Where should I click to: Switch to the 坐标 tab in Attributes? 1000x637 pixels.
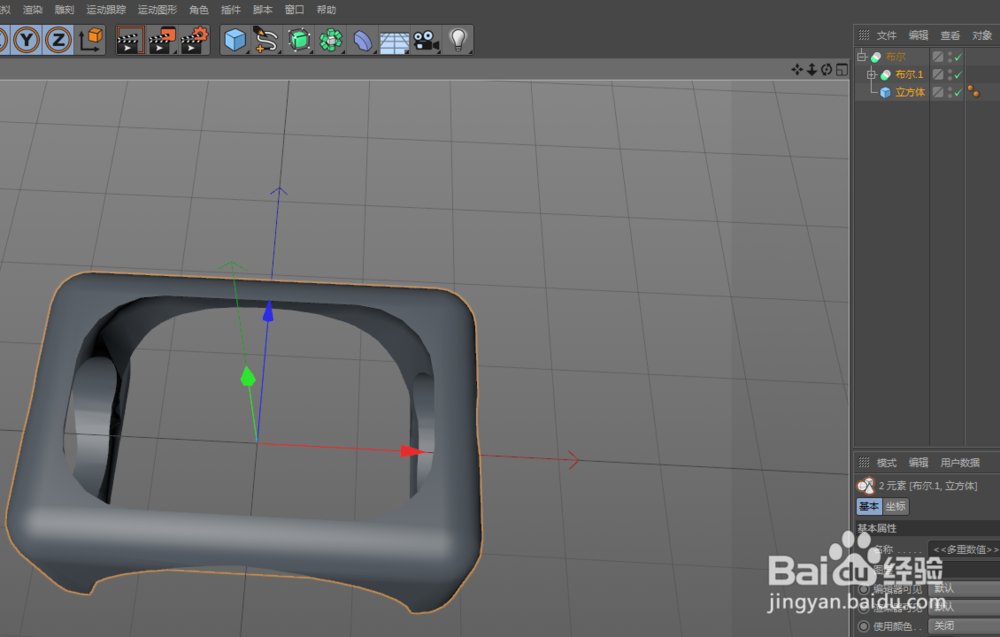point(896,506)
